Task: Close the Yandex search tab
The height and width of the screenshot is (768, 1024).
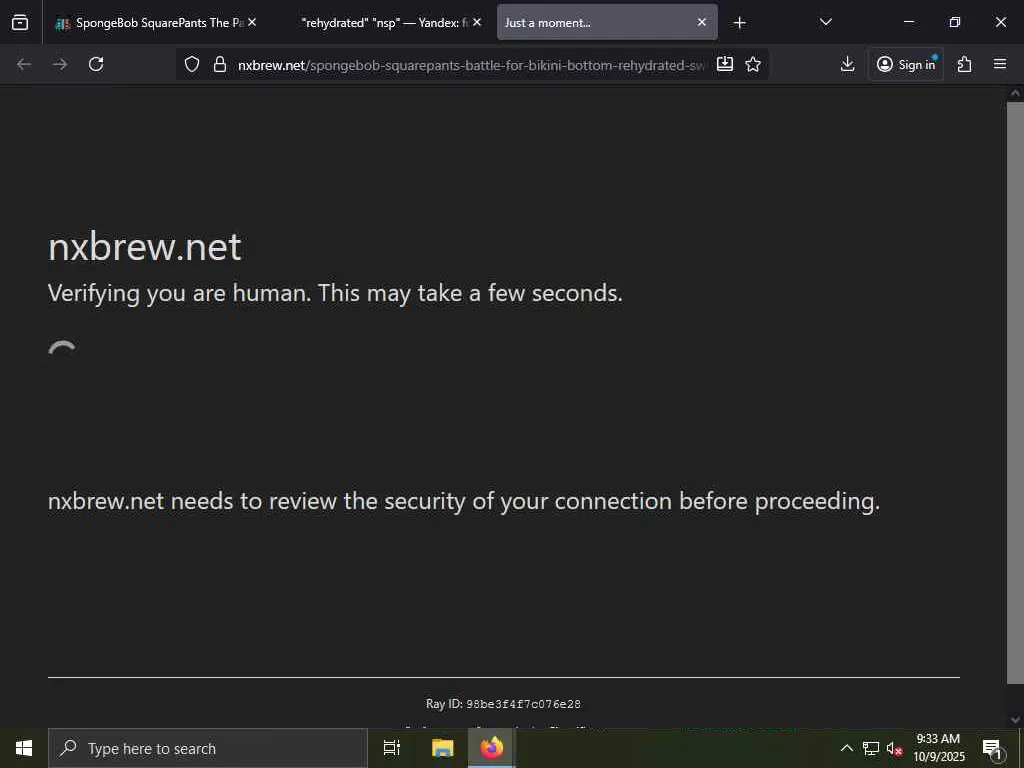Action: (x=477, y=22)
